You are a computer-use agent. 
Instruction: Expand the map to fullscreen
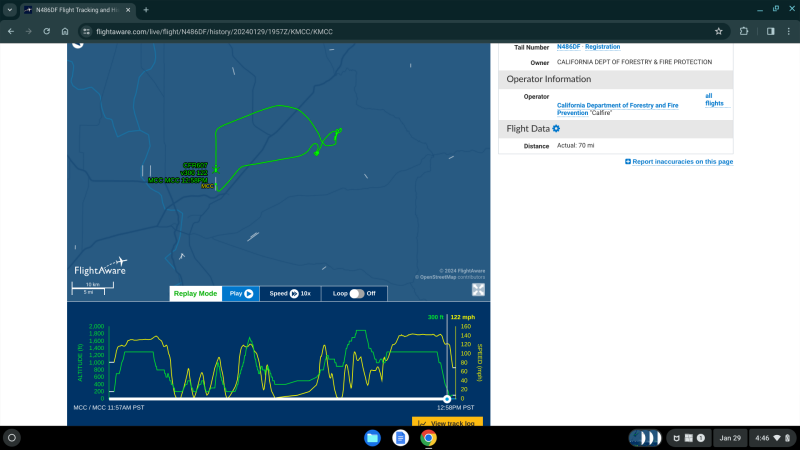[x=478, y=290]
